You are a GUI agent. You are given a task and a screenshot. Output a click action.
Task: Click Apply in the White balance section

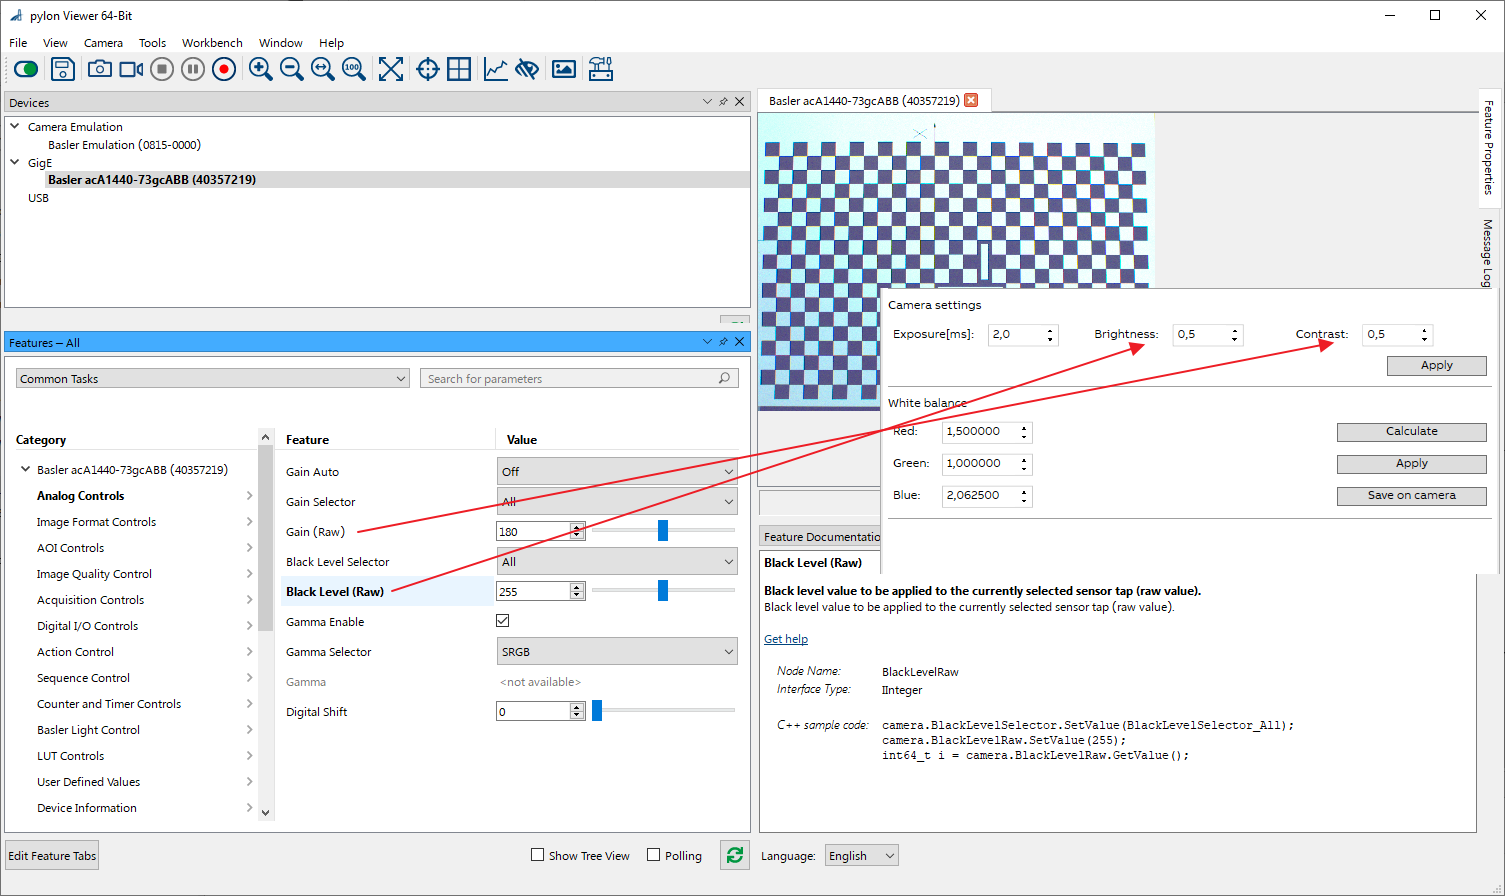tap(1411, 463)
